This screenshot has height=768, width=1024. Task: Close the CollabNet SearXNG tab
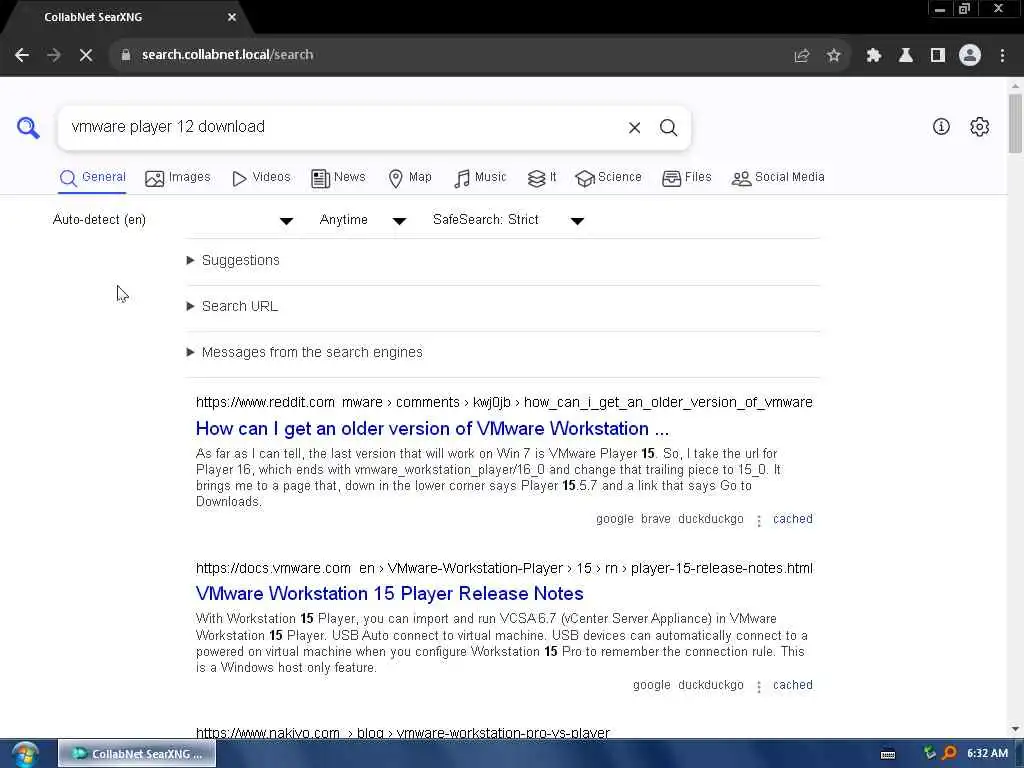click(x=232, y=17)
